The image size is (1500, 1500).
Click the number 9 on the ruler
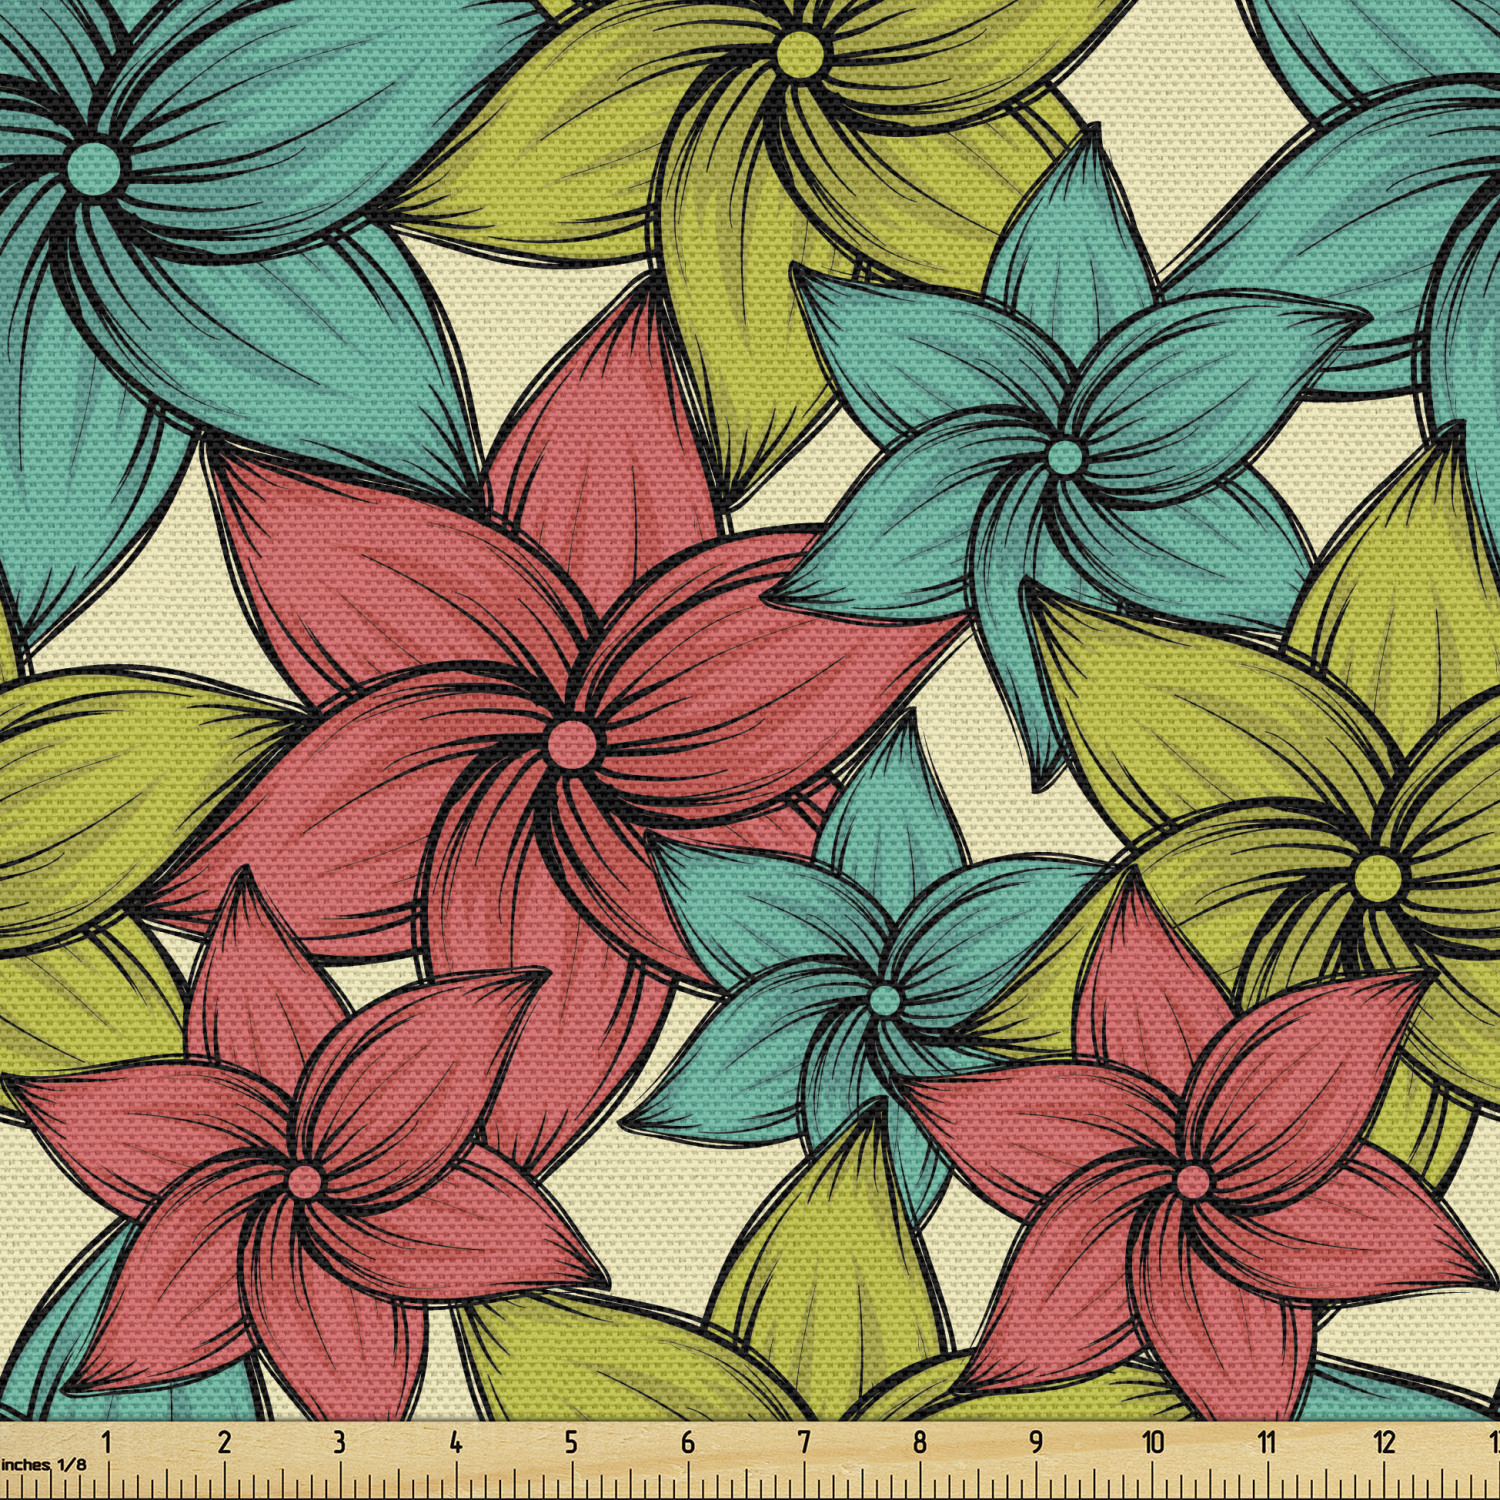click(1035, 1442)
